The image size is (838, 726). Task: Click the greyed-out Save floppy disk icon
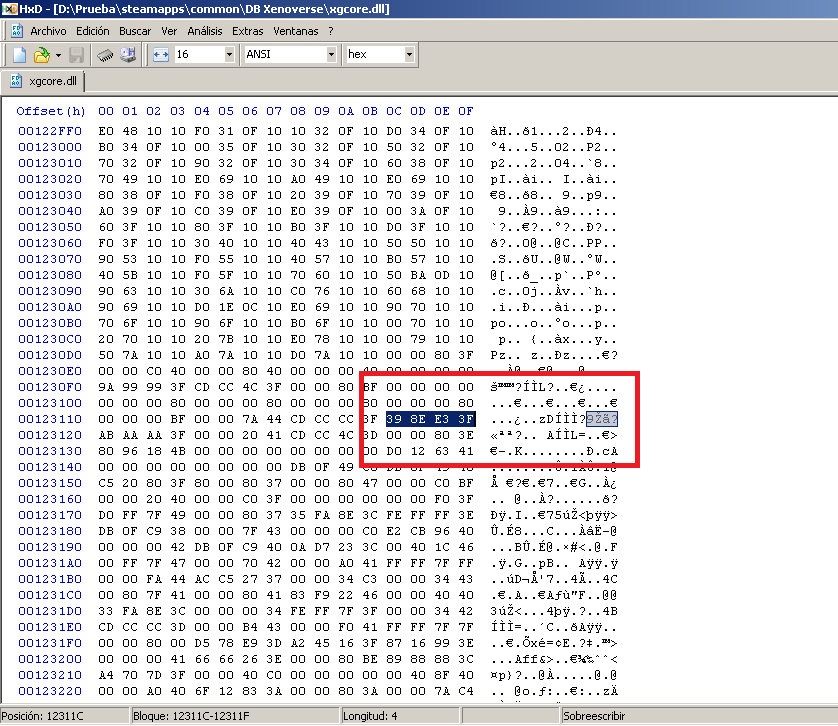pyautogui.click(x=76, y=55)
